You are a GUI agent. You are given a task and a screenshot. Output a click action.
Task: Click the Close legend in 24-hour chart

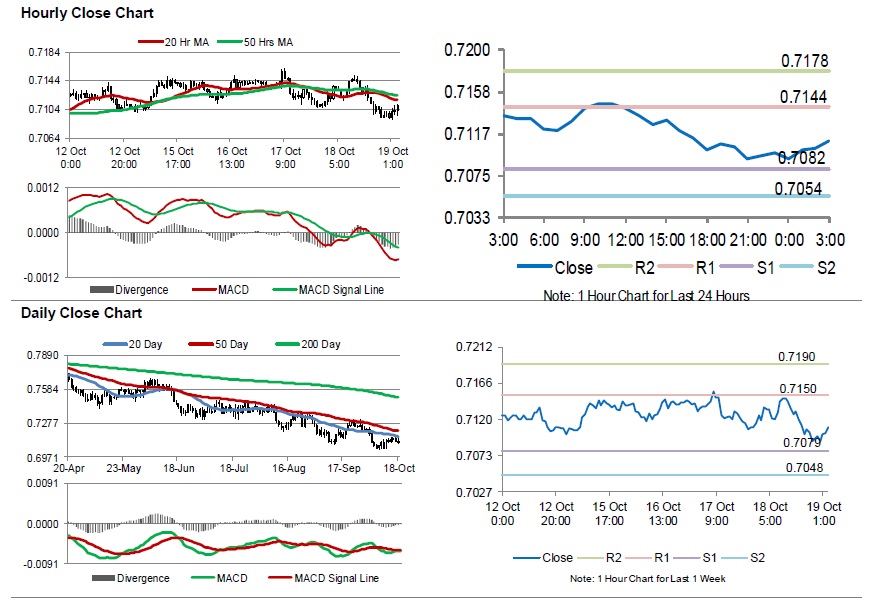(x=555, y=267)
